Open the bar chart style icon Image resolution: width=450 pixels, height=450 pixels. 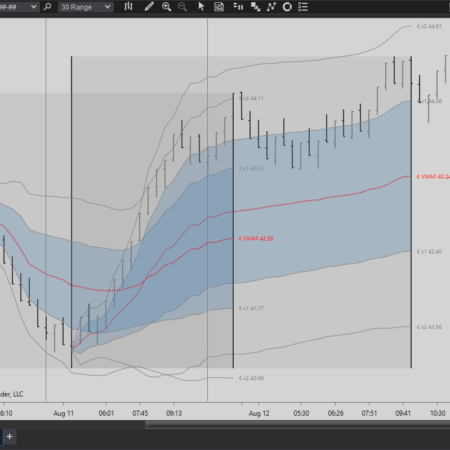coord(128,7)
